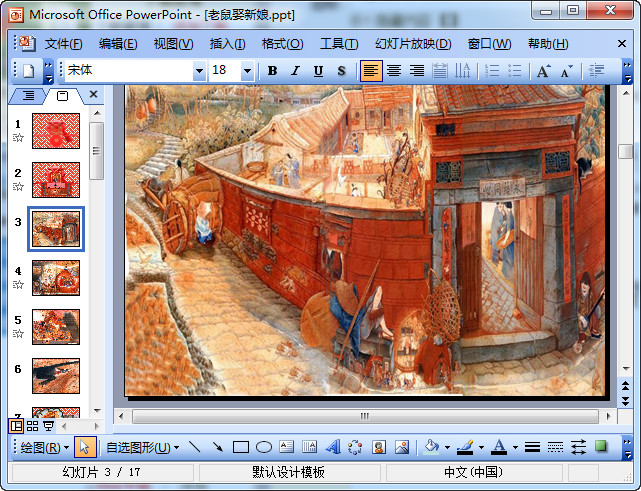Select the Rectangle drawing tool
Screen dimensions: 641x491
coord(241,447)
